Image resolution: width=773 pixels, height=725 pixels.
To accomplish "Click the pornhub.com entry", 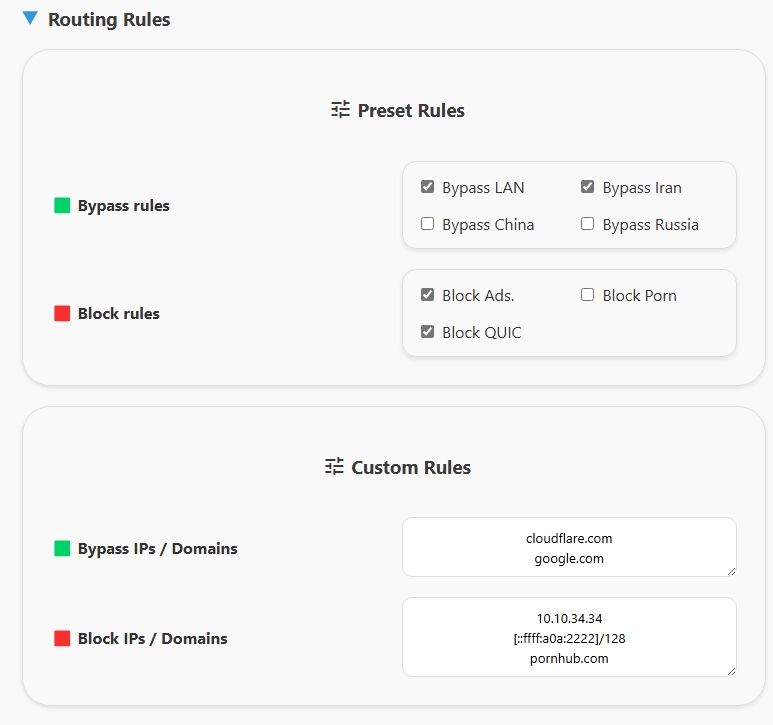I will tap(569, 658).
